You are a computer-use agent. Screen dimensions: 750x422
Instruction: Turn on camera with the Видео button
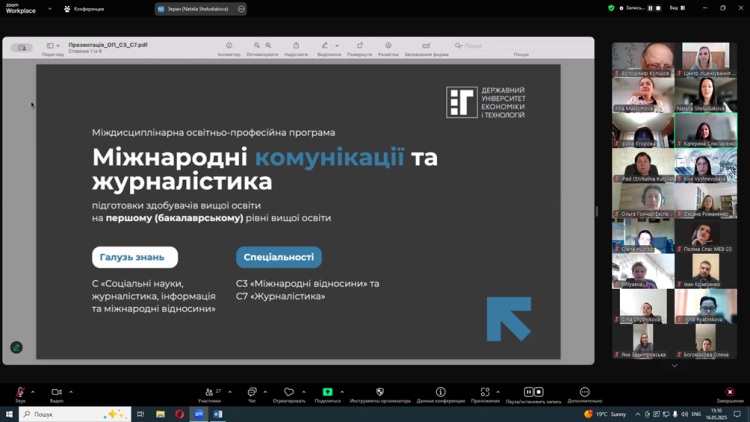[x=56, y=393]
